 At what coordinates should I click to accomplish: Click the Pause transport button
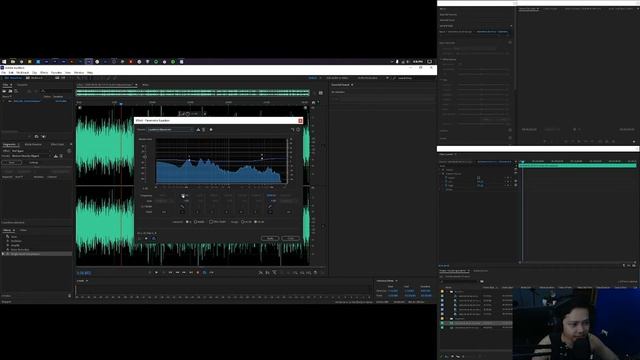tap(163, 272)
